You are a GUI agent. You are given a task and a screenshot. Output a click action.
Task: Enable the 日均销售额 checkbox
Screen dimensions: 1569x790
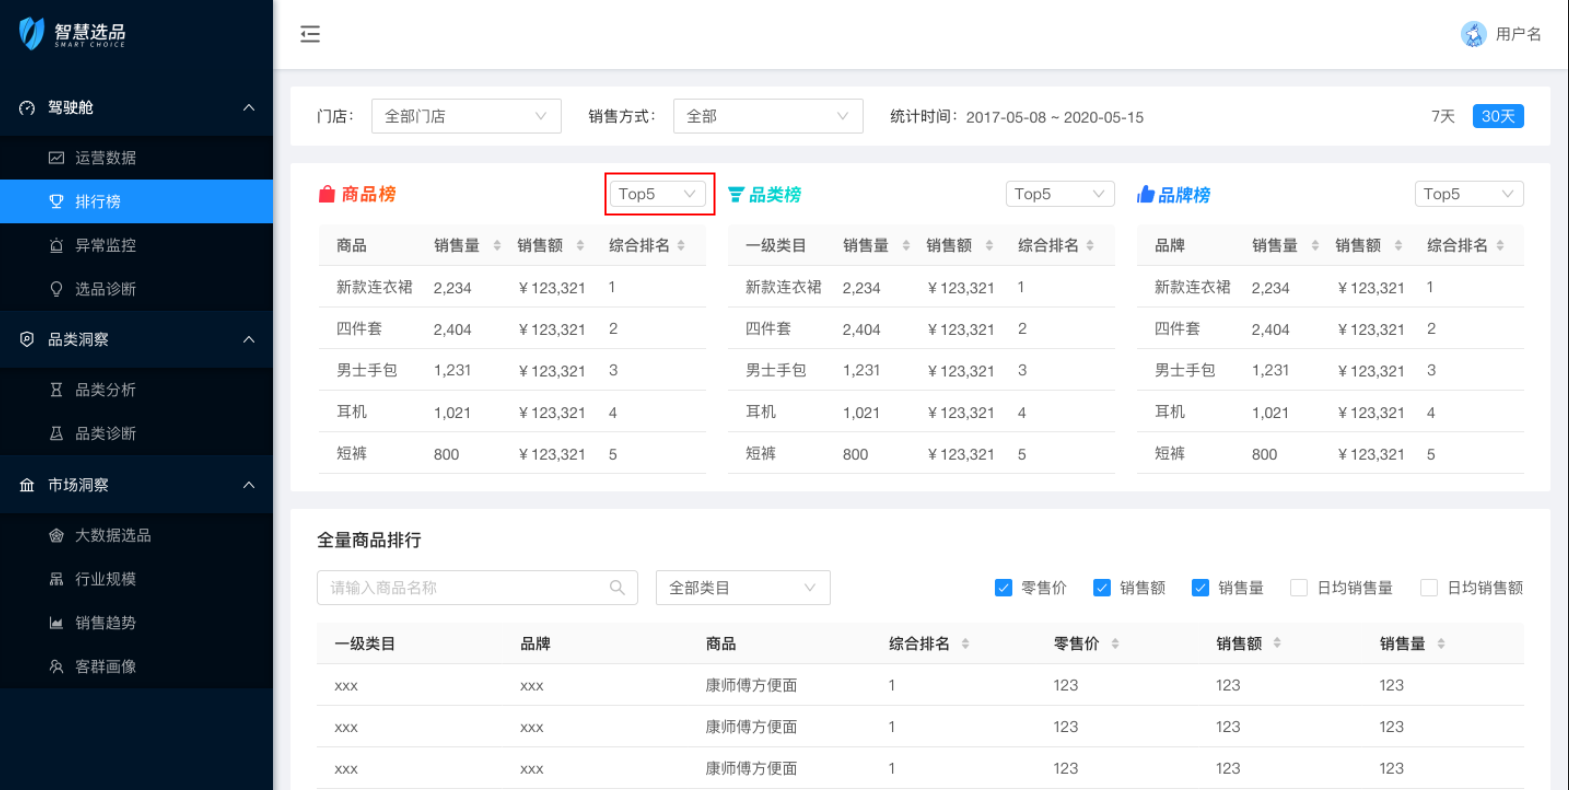pyautogui.click(x=1429, y=588)
